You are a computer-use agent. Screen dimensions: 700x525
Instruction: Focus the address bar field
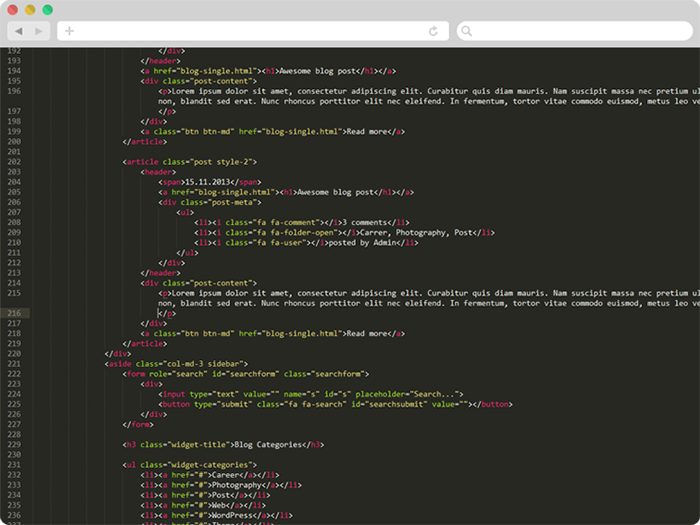[250, 31]
